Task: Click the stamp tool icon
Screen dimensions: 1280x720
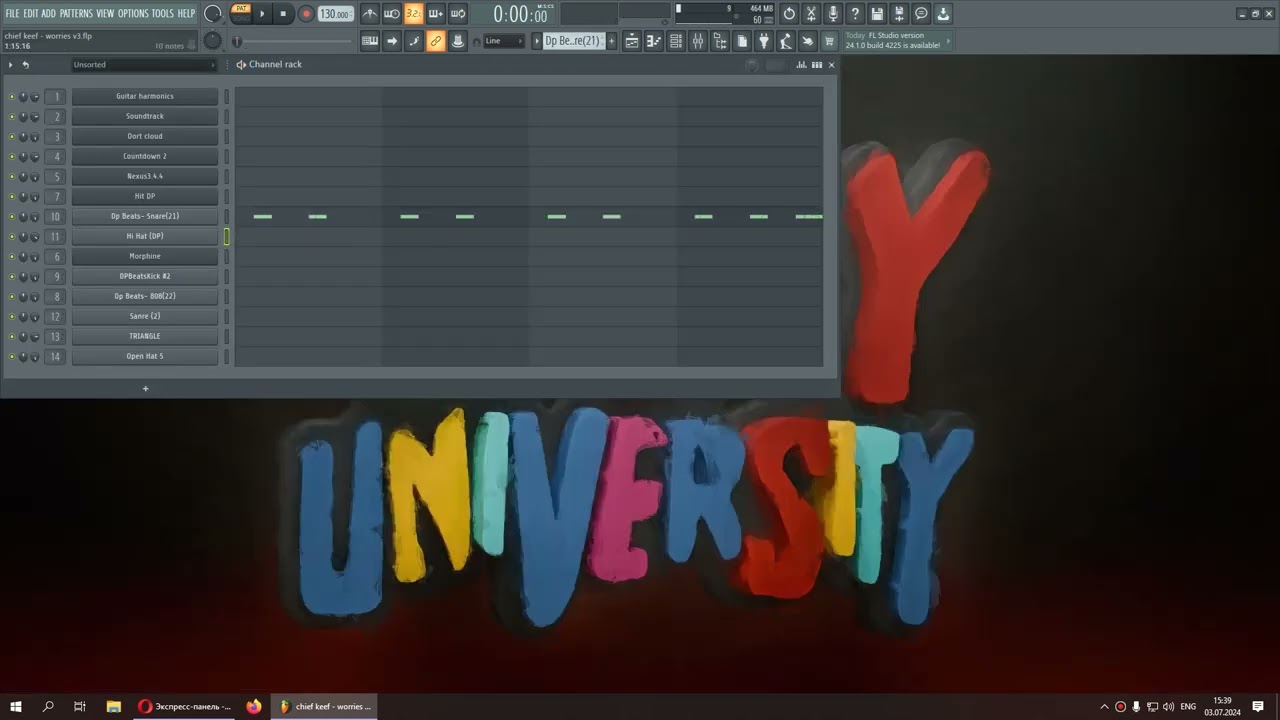Action: (458, 41)
